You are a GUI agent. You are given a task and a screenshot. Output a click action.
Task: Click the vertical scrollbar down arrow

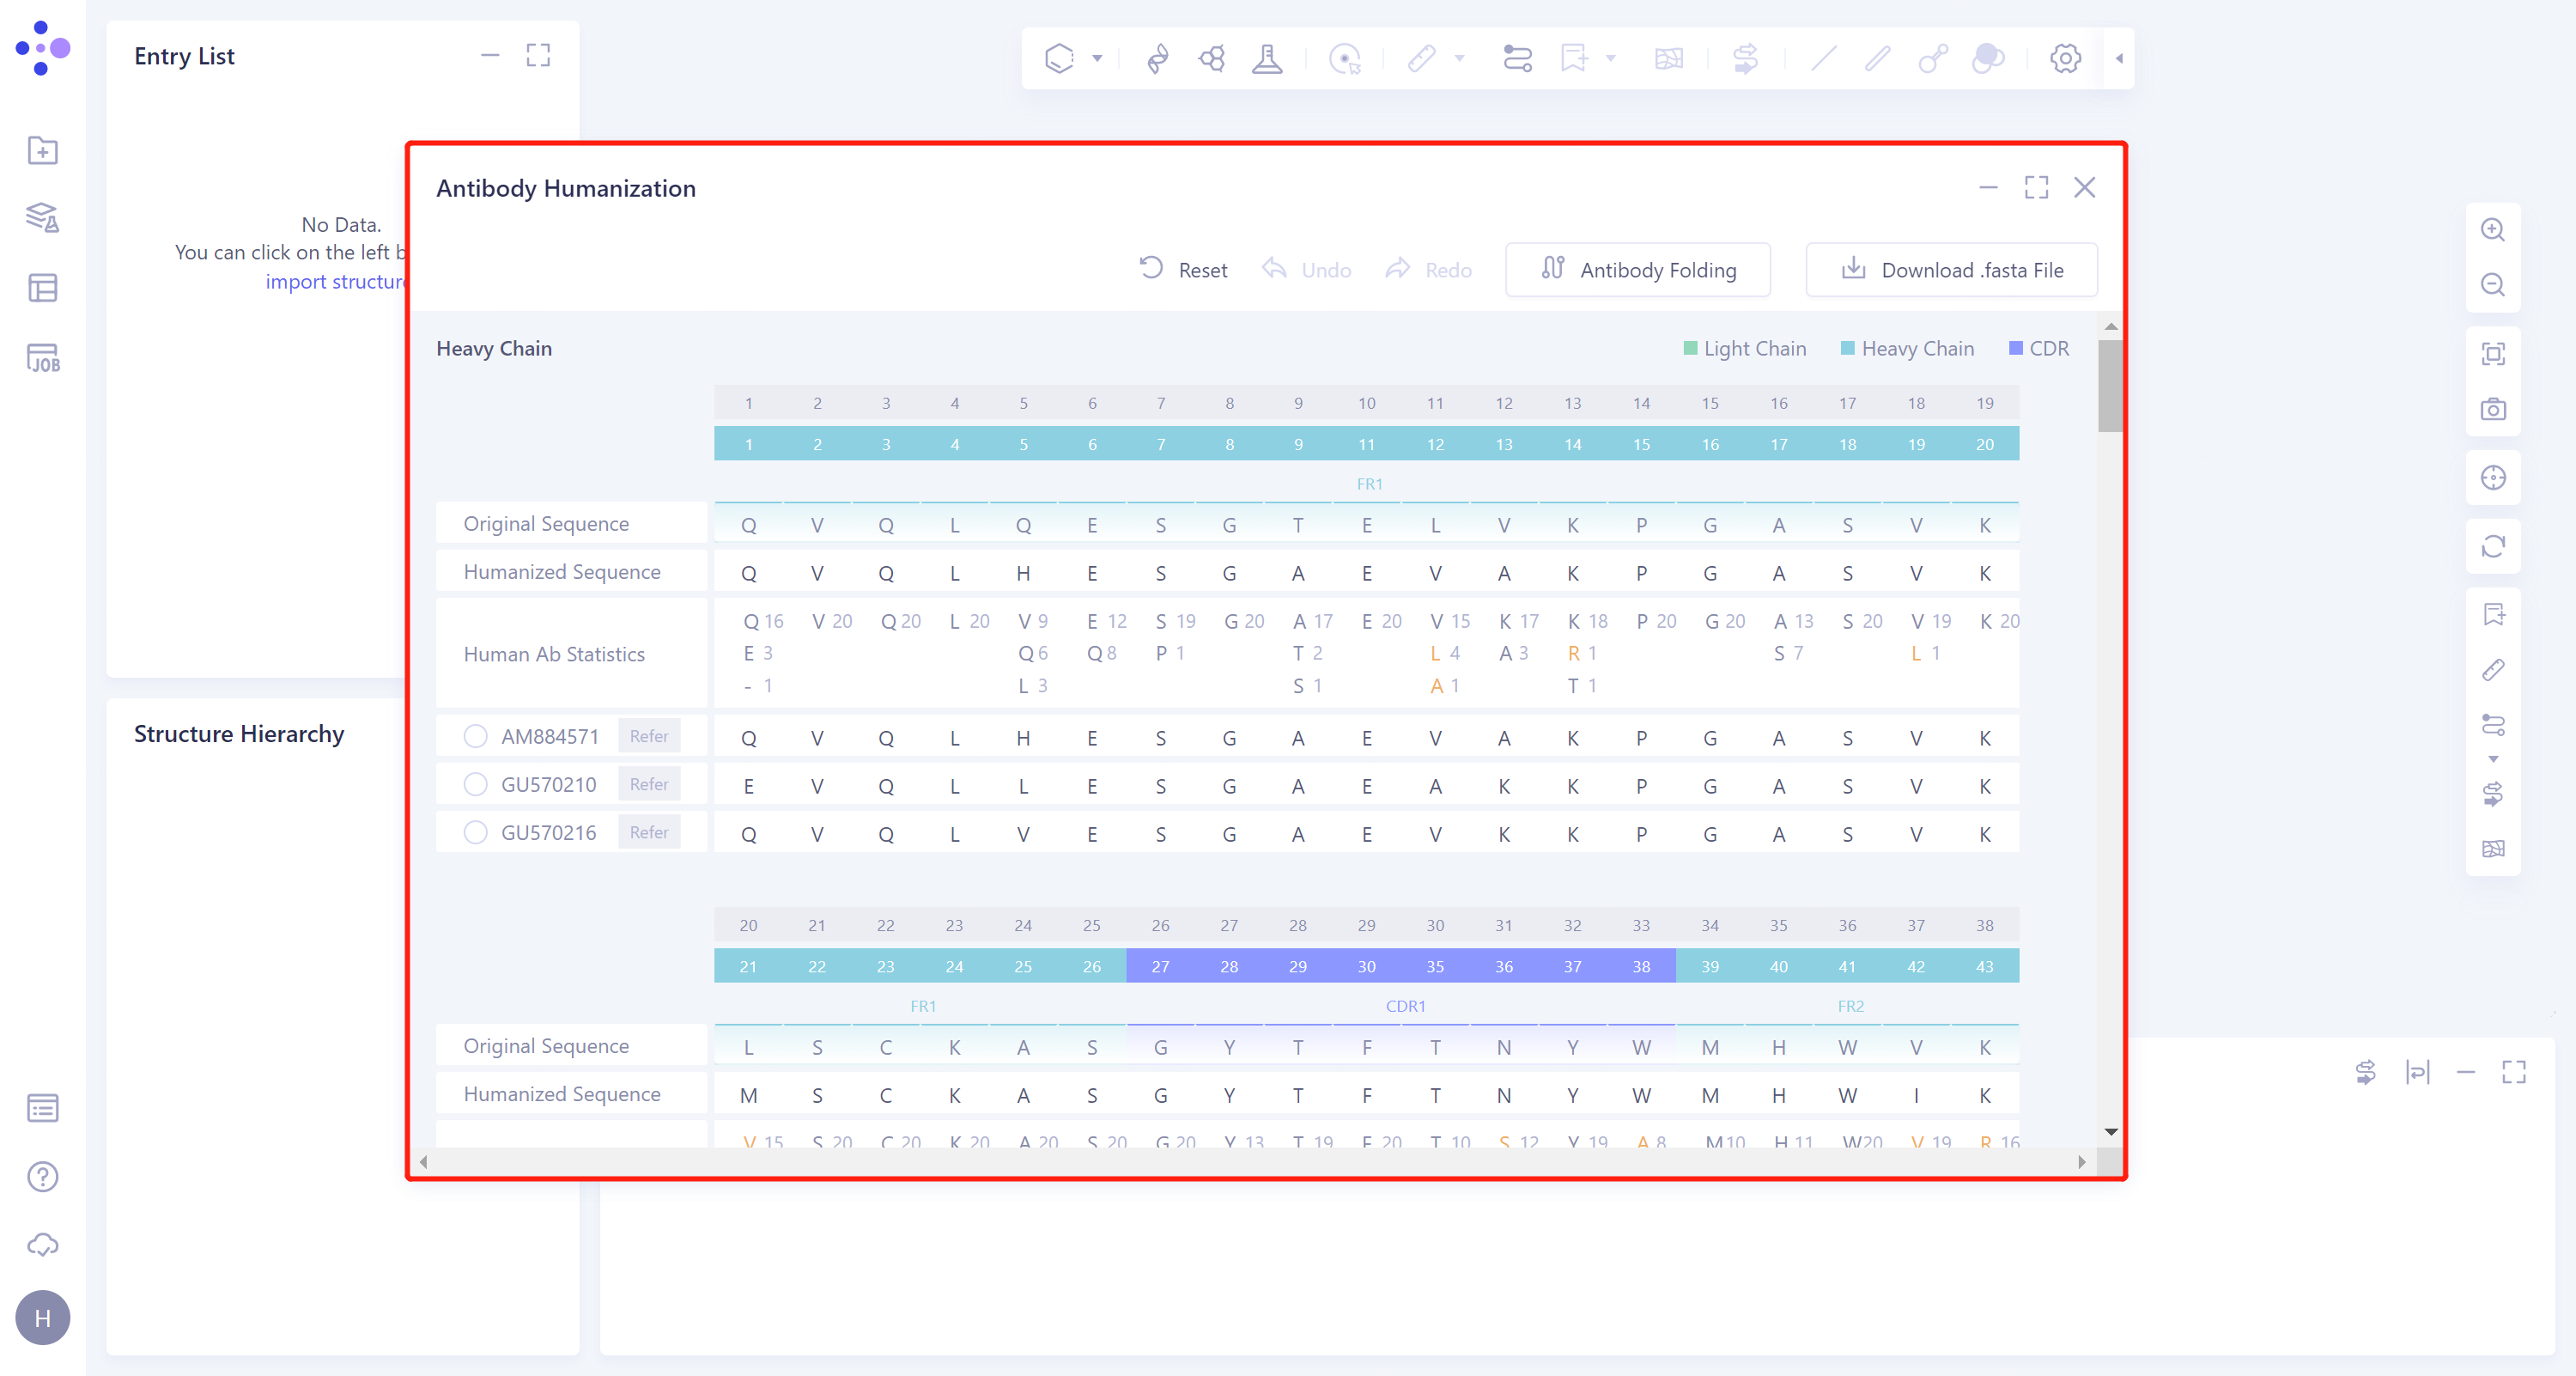[x=2111, y=1132]
